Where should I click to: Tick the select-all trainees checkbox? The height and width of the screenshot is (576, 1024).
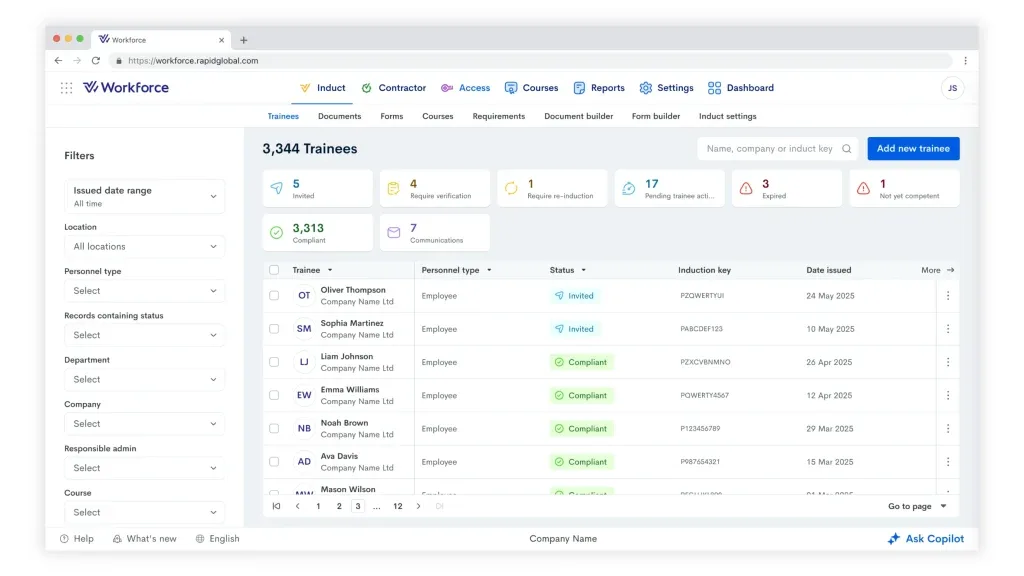(x=274, y=270)
